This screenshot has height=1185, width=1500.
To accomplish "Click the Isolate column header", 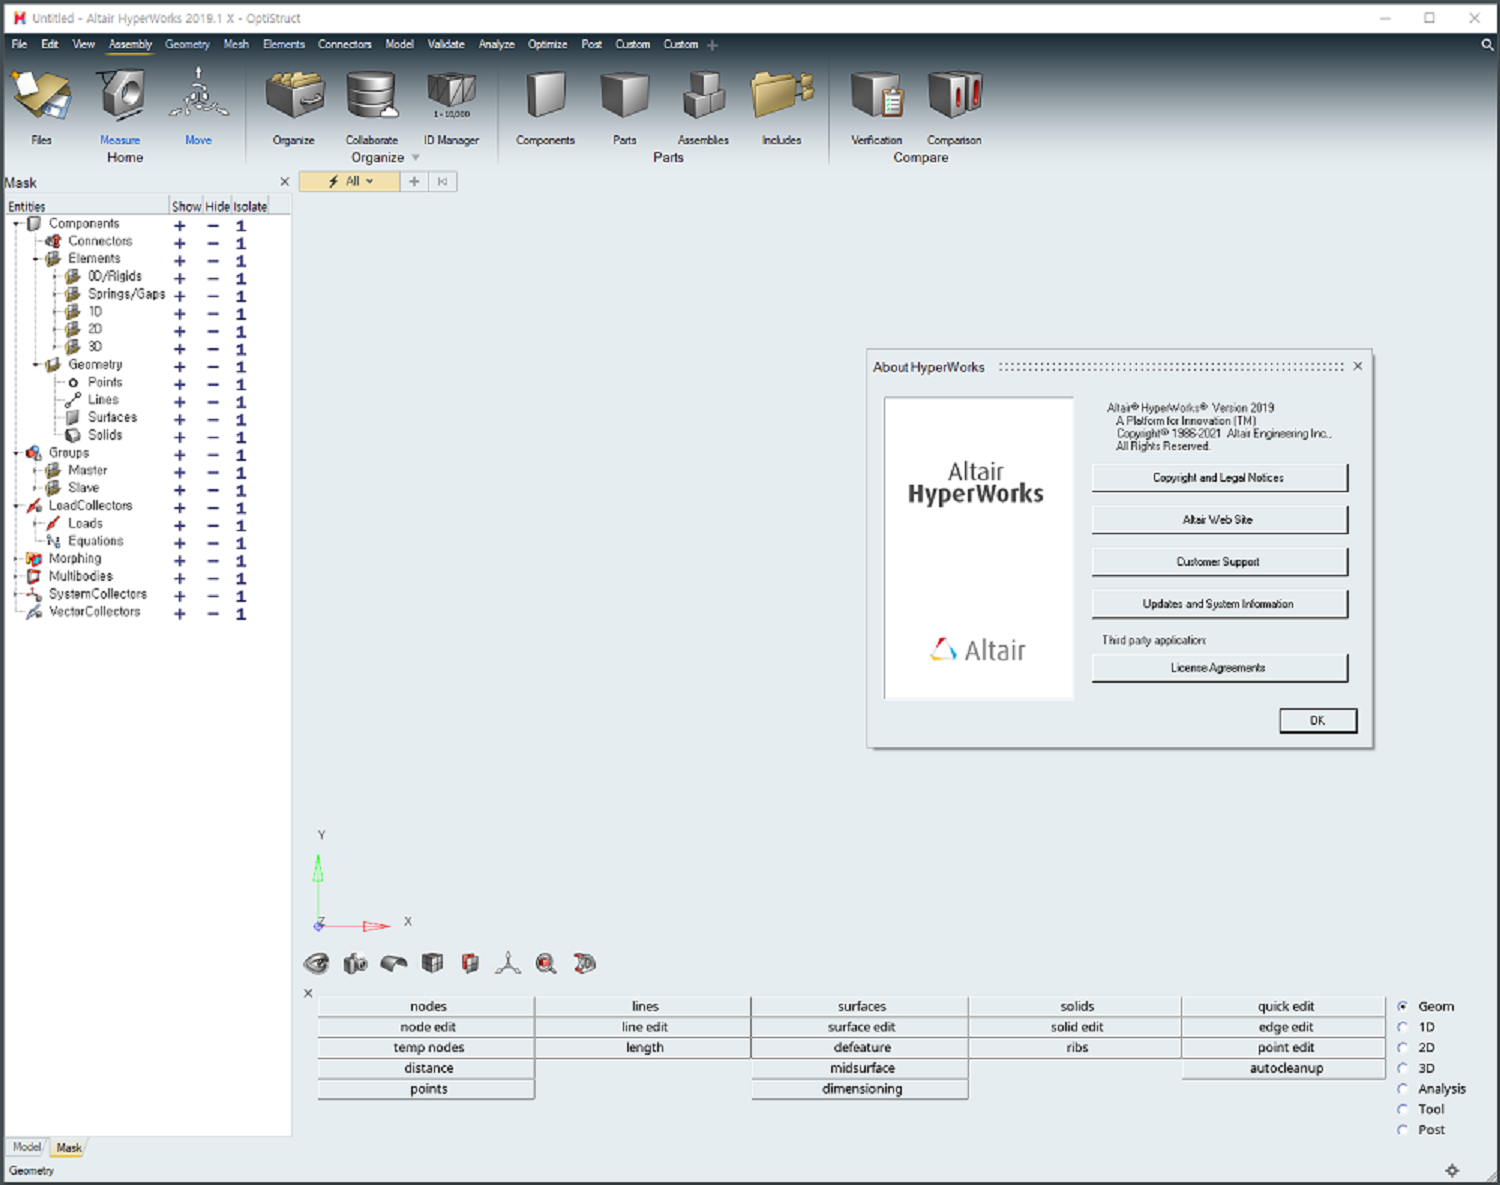I will point(250,206).
